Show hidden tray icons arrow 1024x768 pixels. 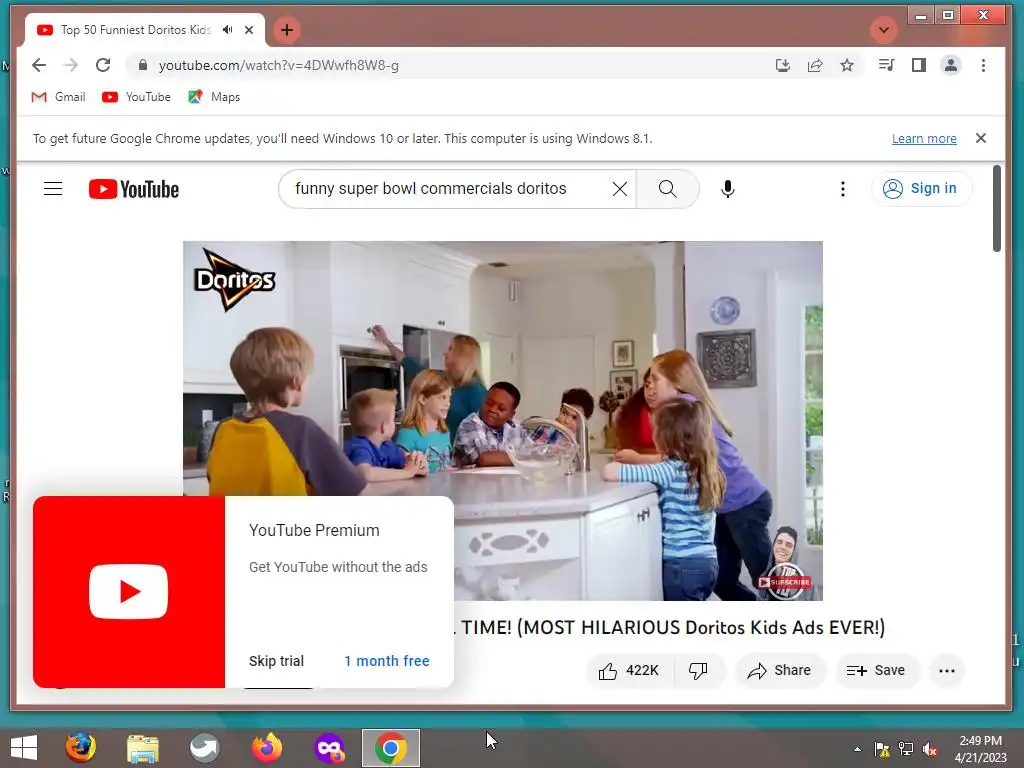pyautogui.click(x=857, y=749)
